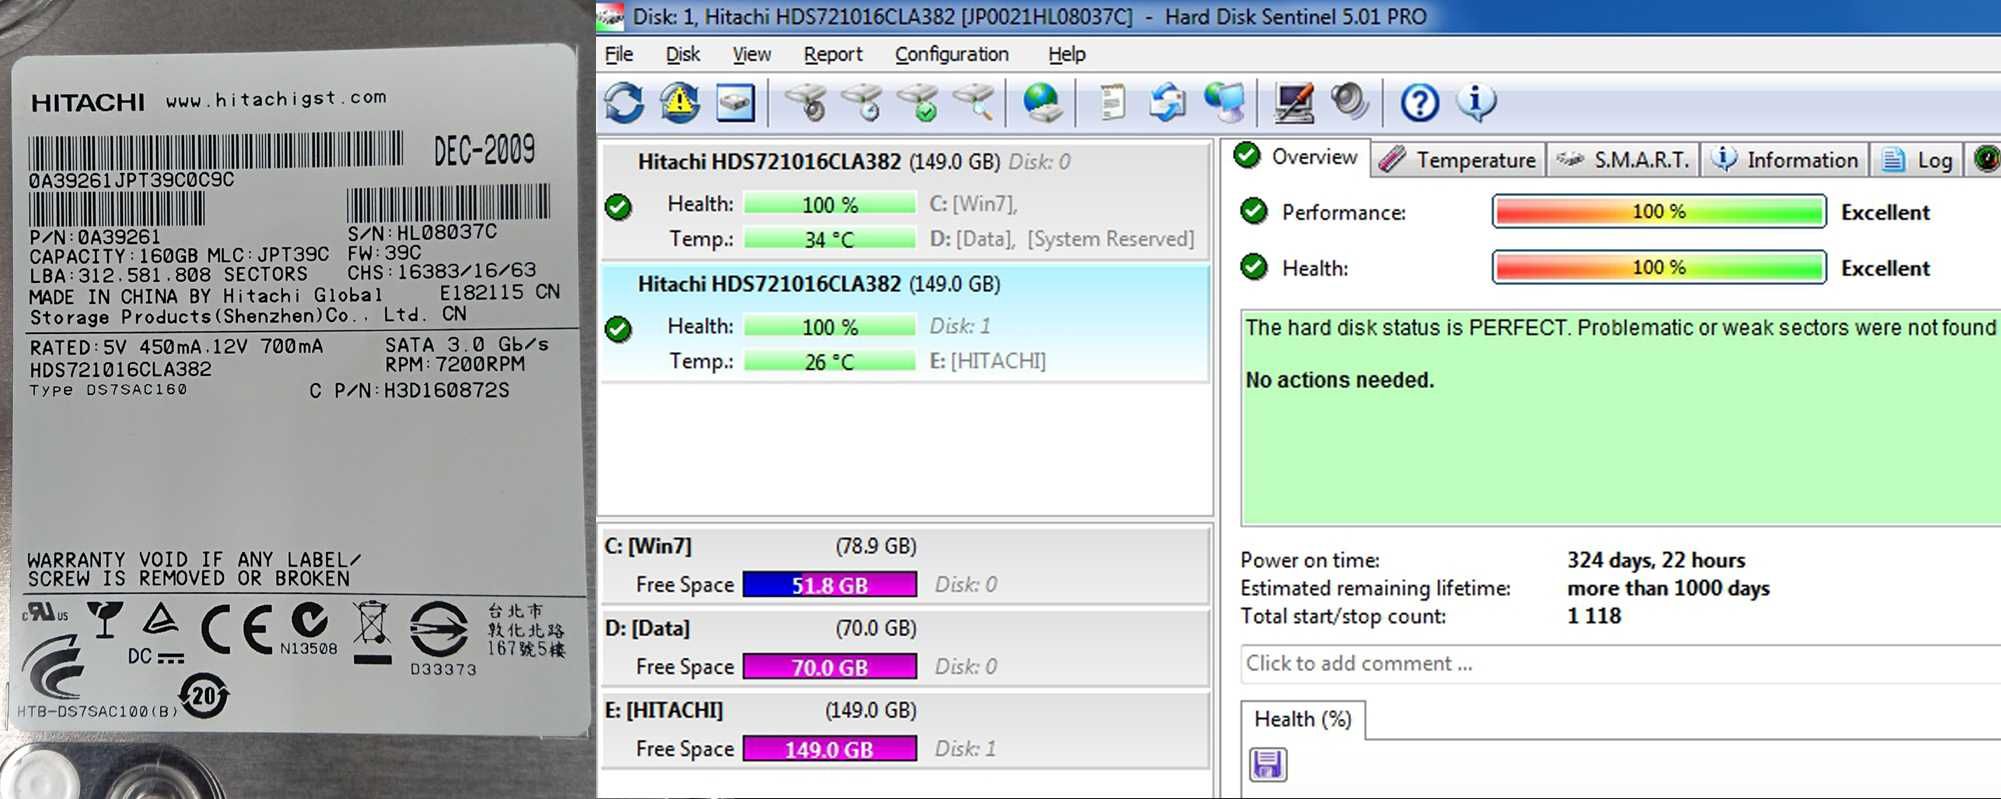Switch to the Log tab
The width and height of the screenshot is (2001, 799).
(1916, 160)
